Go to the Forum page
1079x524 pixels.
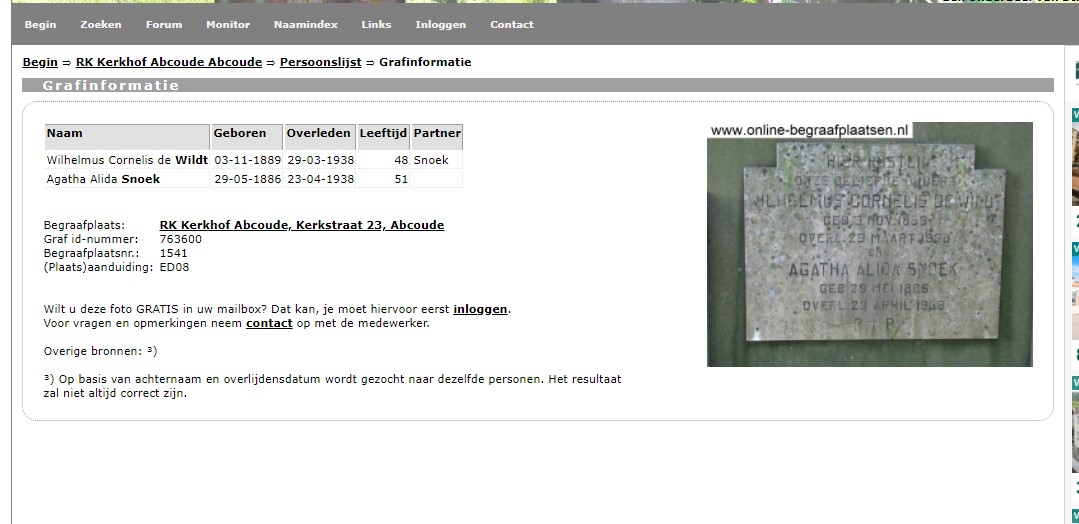coord(164,25)
